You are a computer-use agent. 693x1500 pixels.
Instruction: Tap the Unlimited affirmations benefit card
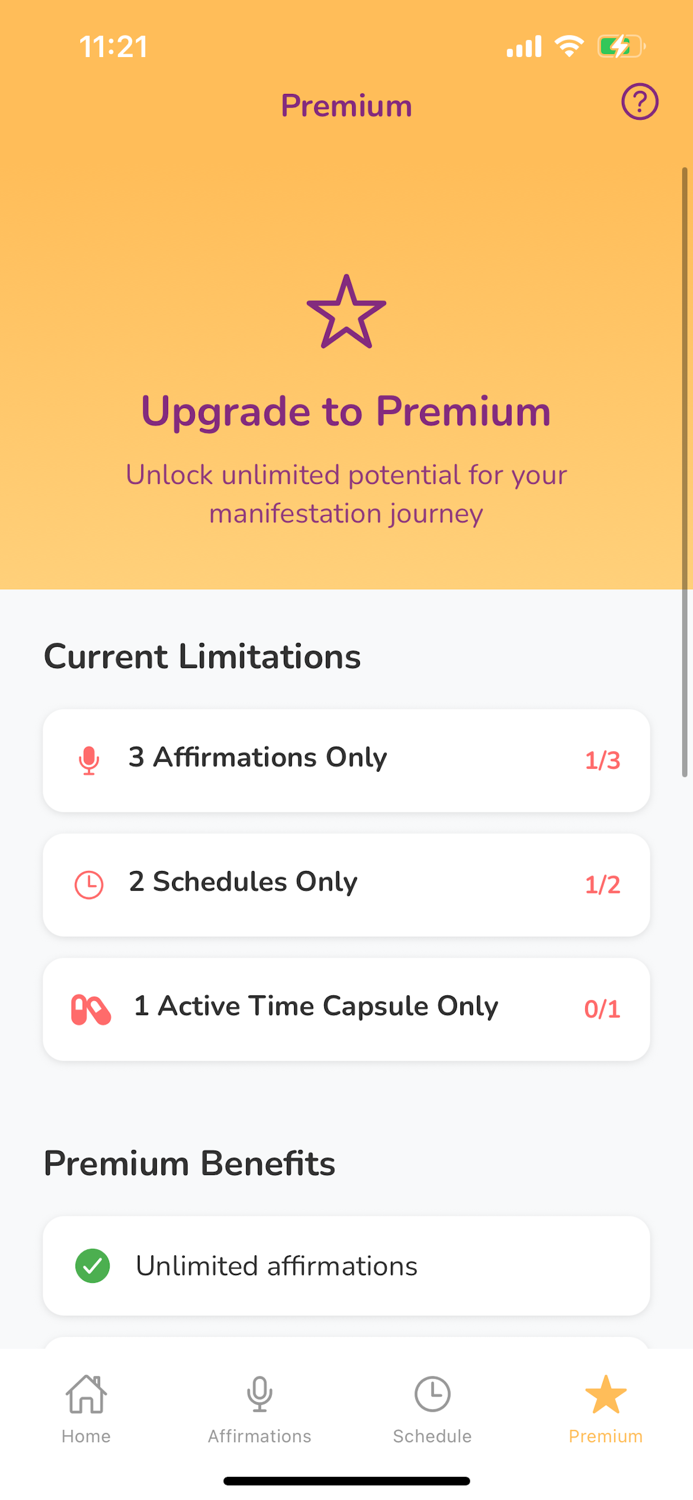[x=346, y=1265]
